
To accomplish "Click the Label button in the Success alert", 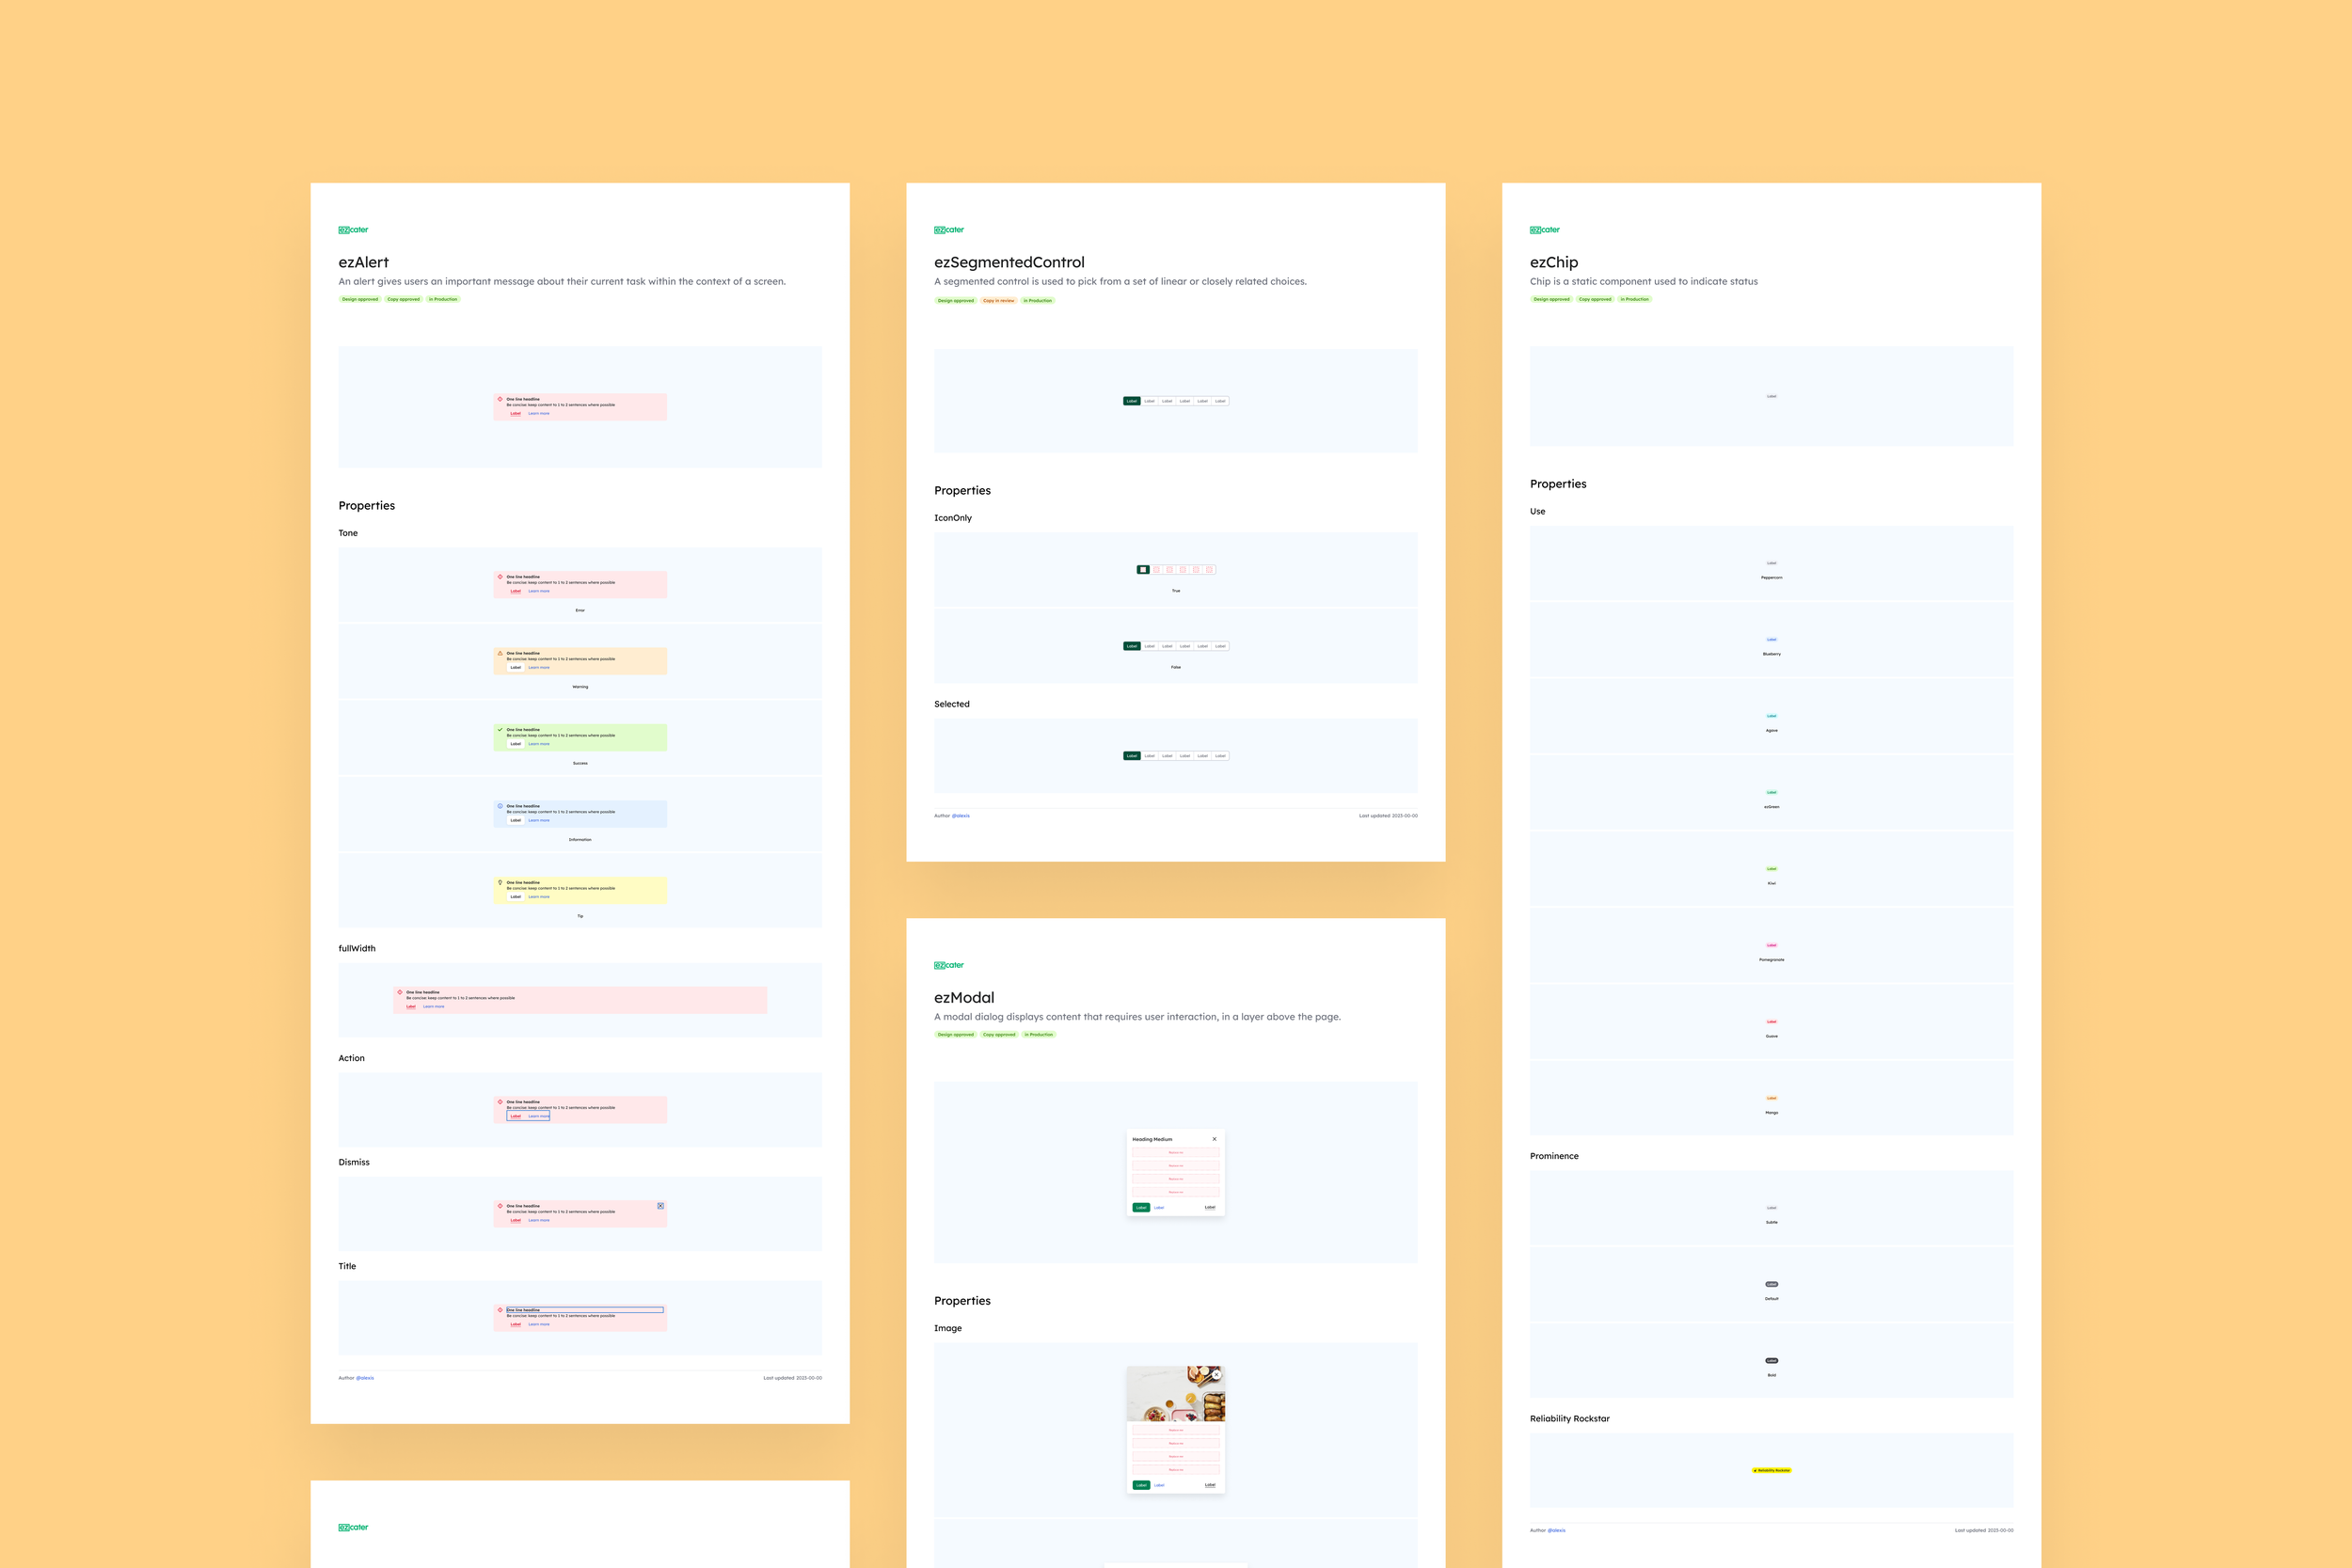I will 516,744.
